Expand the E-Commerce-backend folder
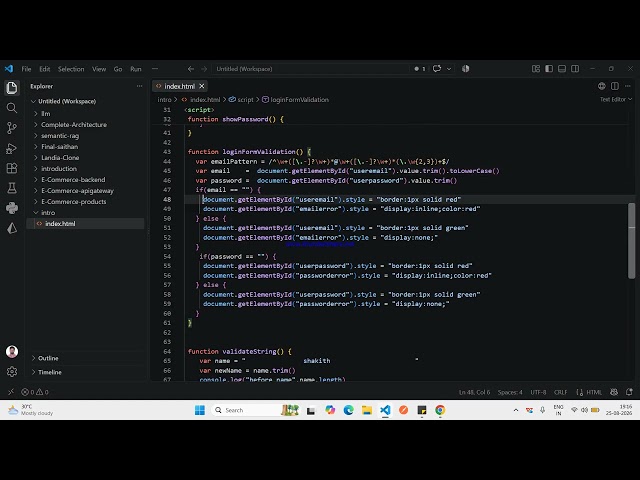 click(86, 180)
